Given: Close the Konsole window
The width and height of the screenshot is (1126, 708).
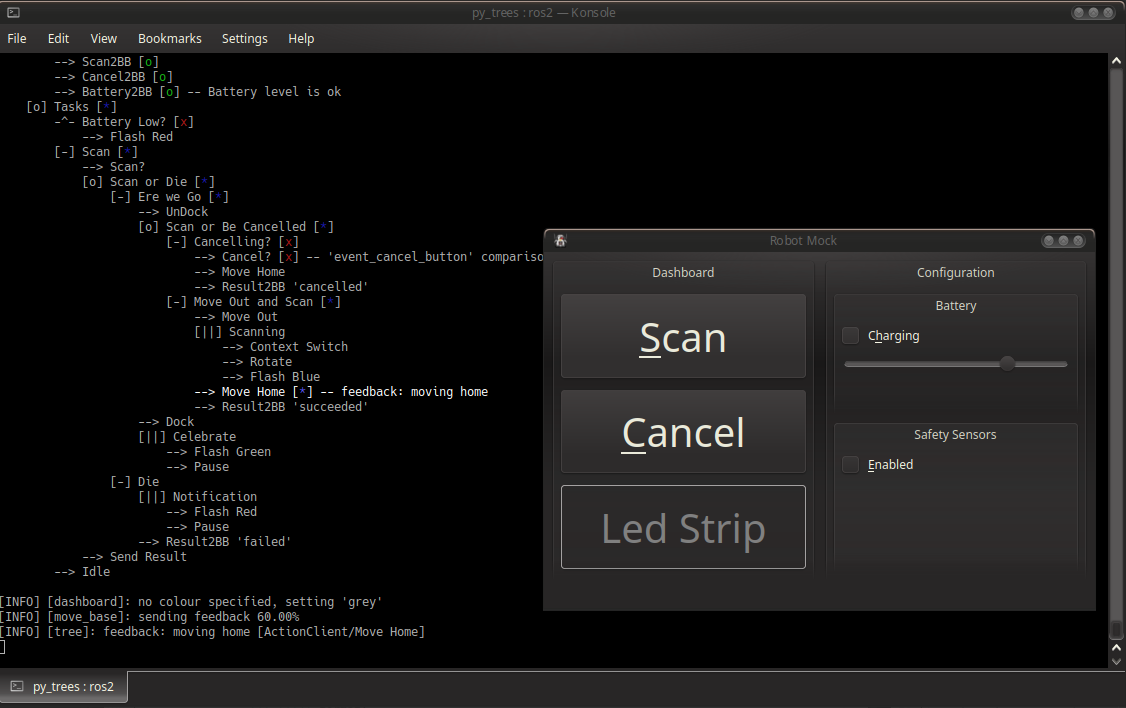Looking at the screenshot, I should [x=1108, y=12].
